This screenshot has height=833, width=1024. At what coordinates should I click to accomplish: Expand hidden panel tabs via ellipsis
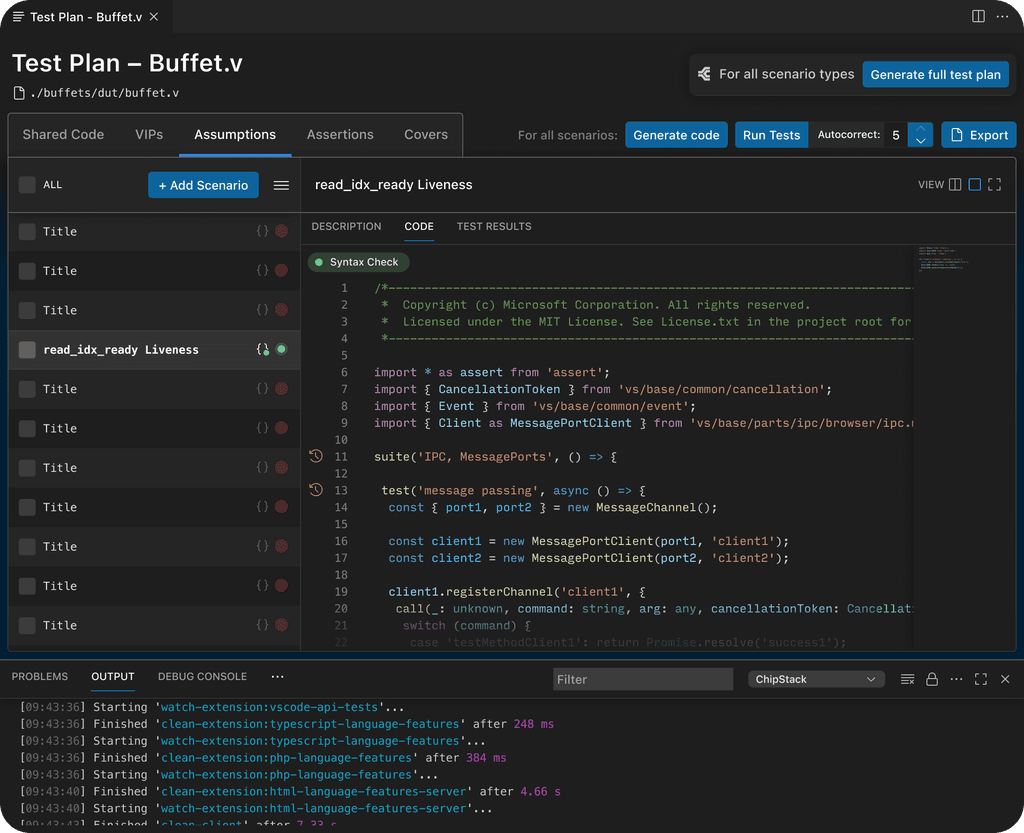[x=277, y=677]
